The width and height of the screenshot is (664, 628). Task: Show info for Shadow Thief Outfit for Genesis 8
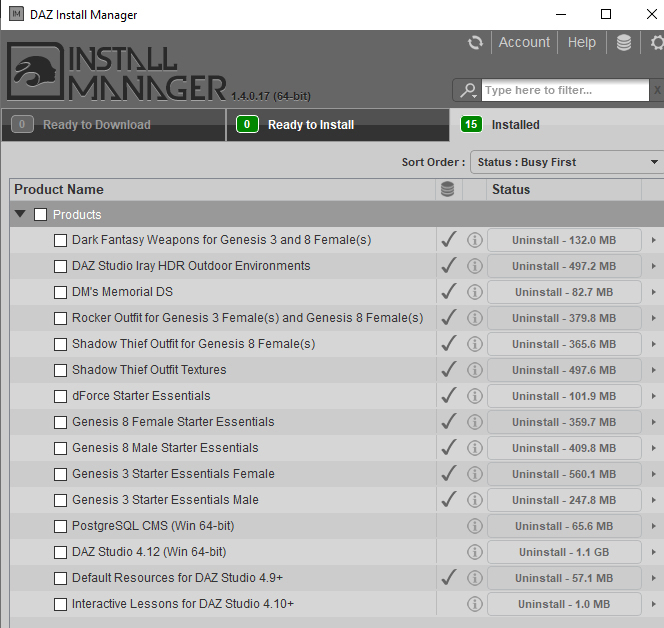click(x=475, y=344)
